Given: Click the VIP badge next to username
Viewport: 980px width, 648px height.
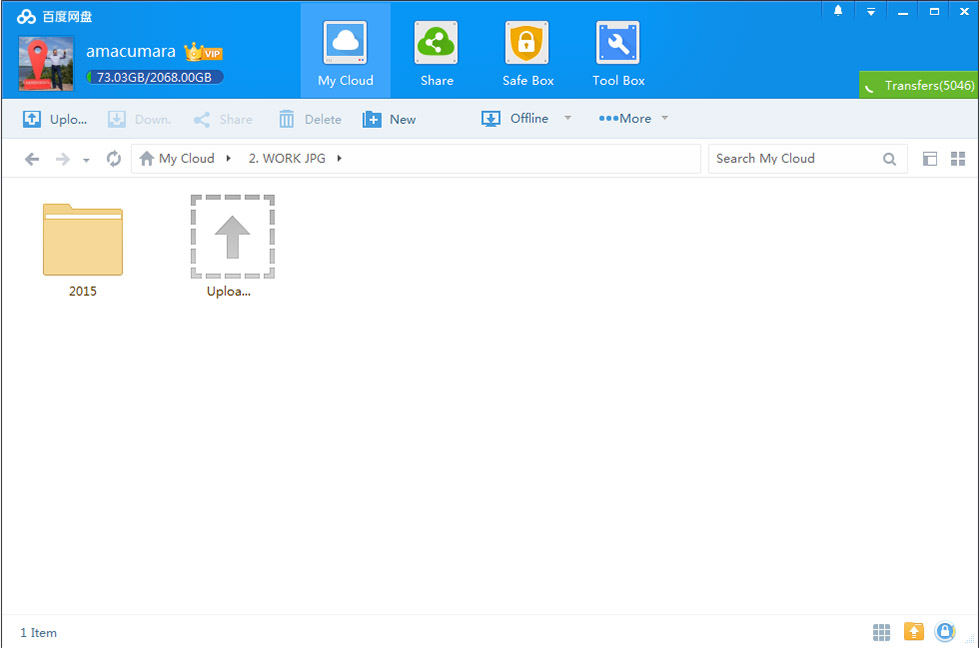Looking at the screenshot, I should pos(203,51).
